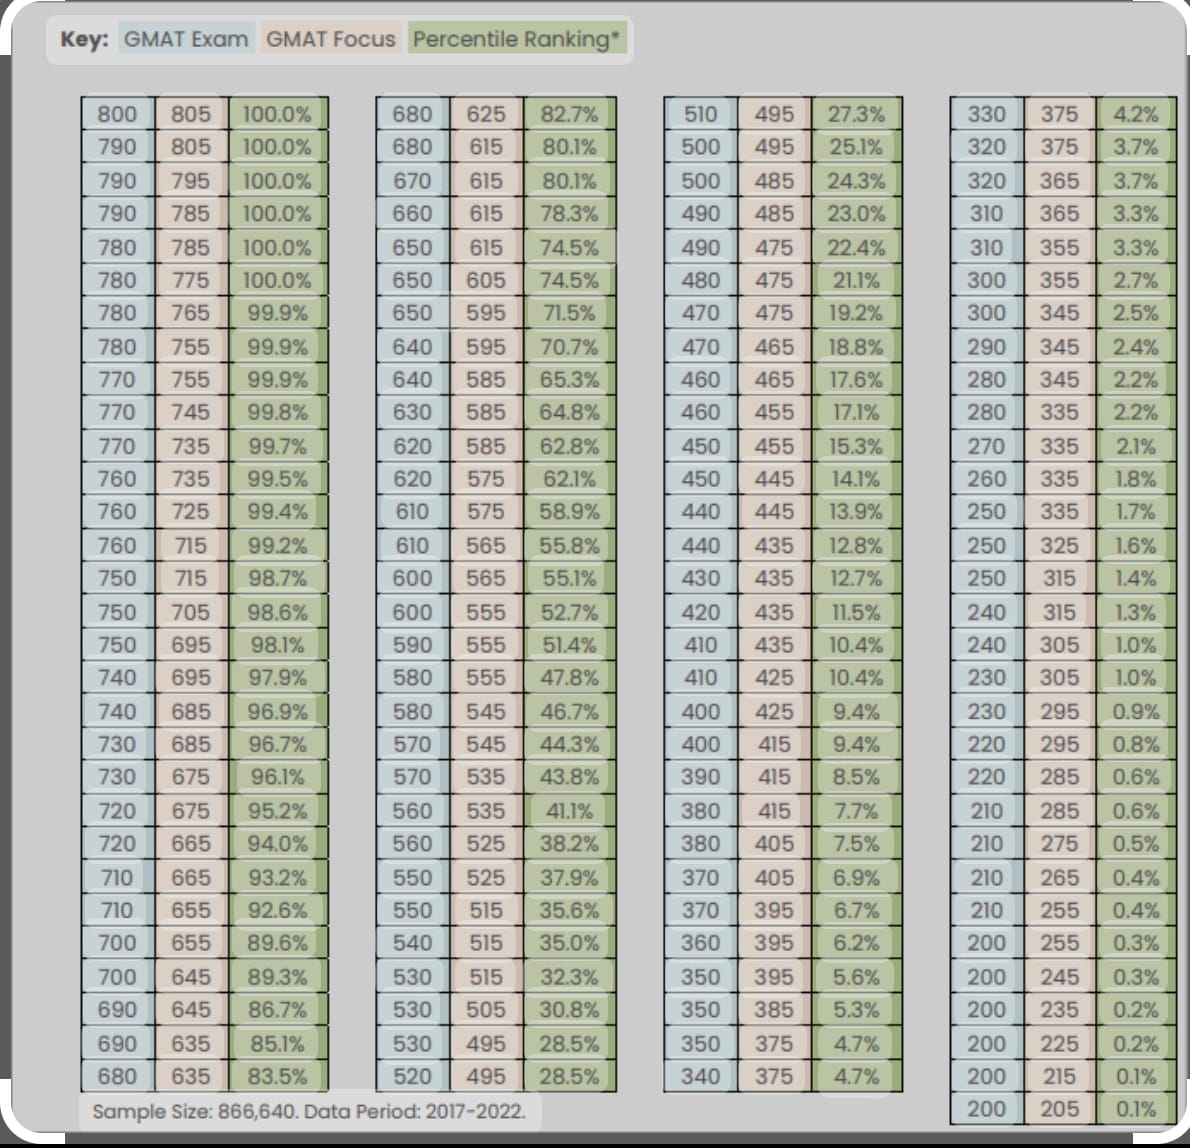The width and height of the screenshot is (1190, 1148).
Task: Click the GMAT Exam score 670 cell
Action: [x=413, y=181]
